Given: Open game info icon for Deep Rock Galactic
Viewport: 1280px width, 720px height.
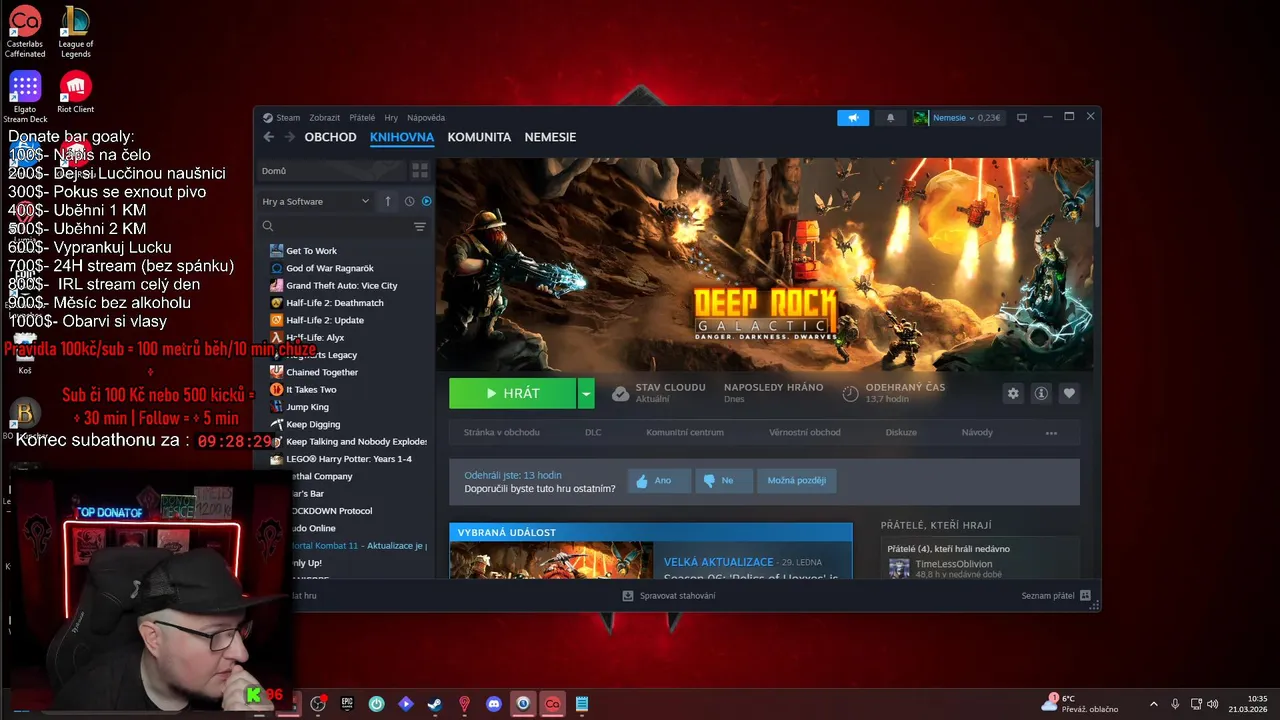Looking at the screenshot, I should (1041, 393).
